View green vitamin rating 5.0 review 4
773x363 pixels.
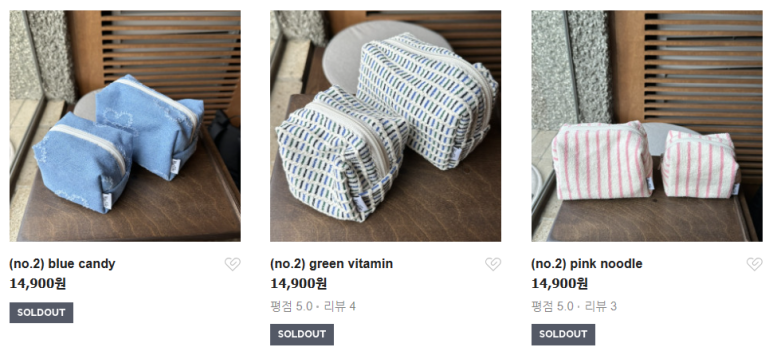click(313, 307)
